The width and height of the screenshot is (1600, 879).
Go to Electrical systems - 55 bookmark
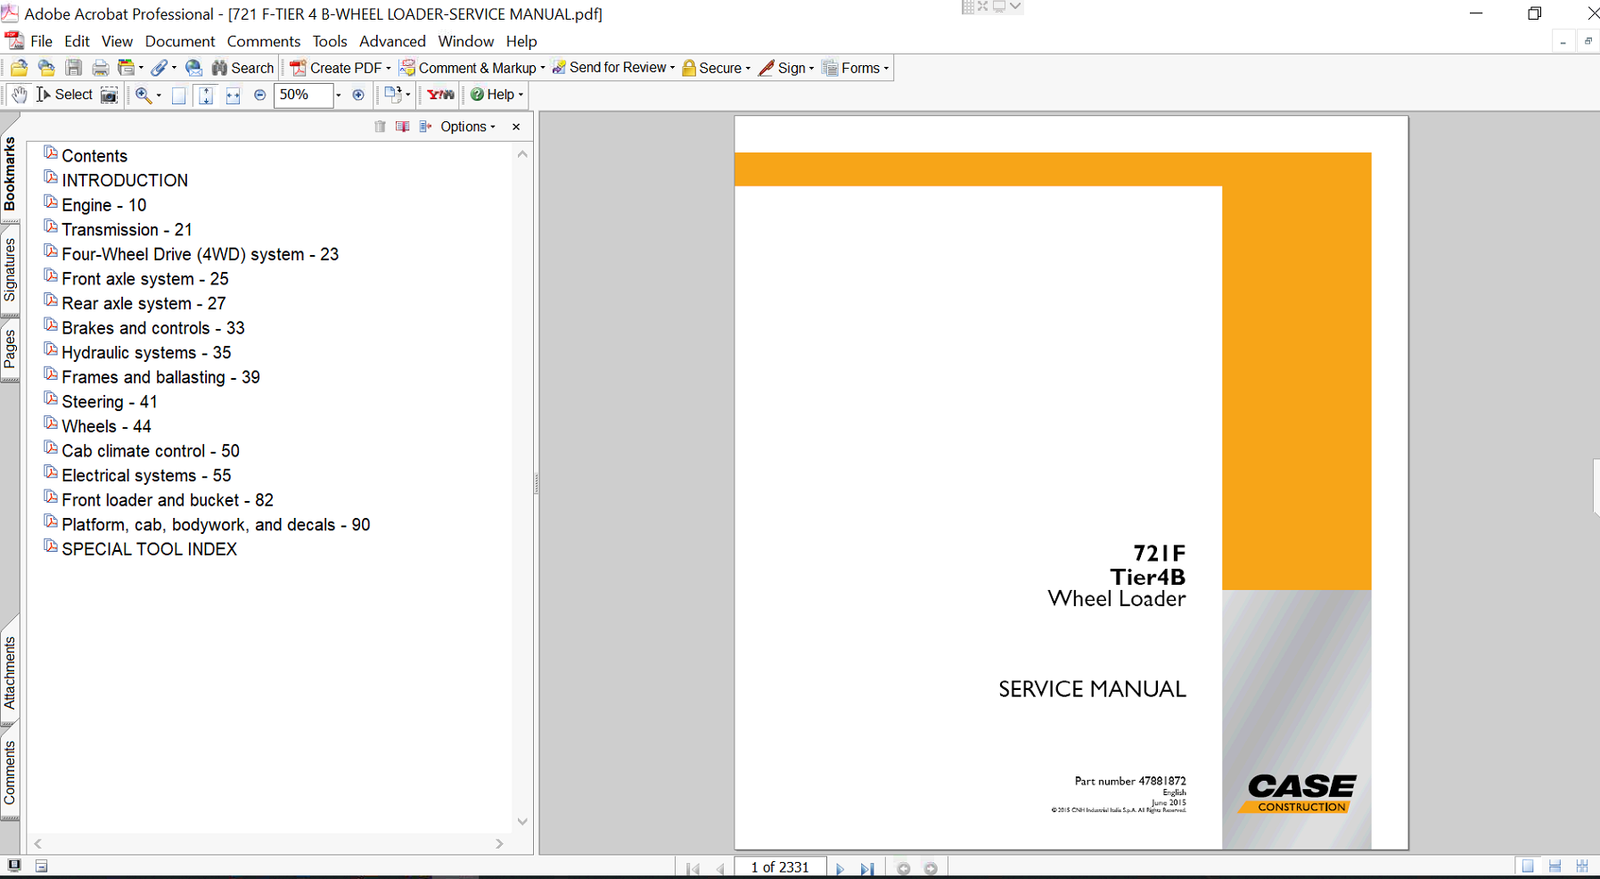146,476
